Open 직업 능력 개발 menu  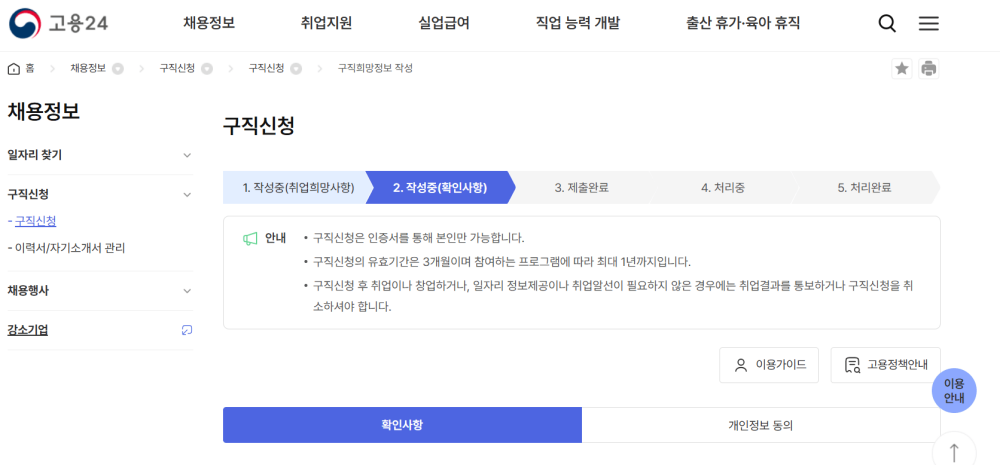[x=578, y=24]
